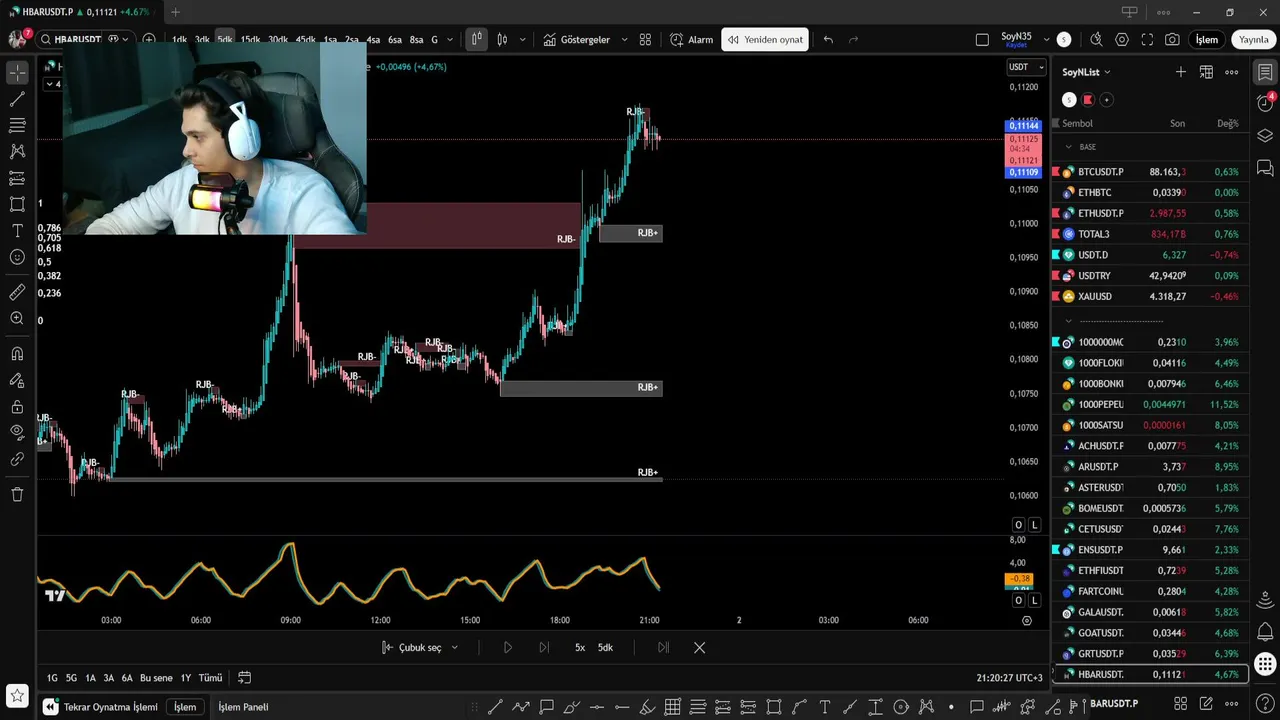Jump replay to real-time
This screenshot has height=720, width=1280.
[663, 647]
